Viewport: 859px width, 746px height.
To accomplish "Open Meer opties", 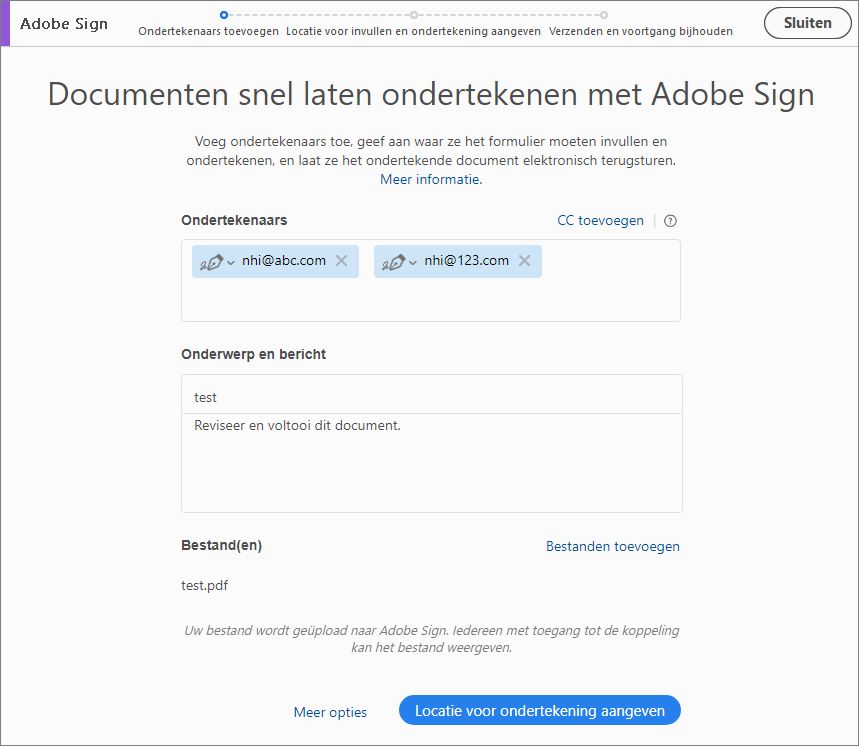I will pos(330,711).
